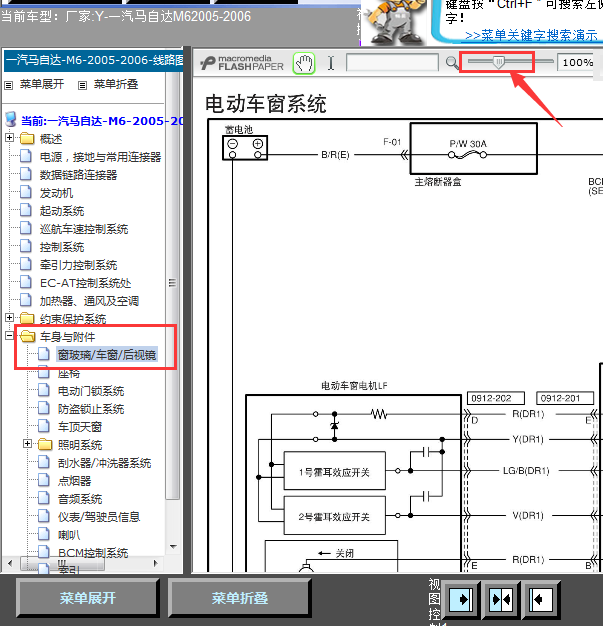The image size is (603, 630).
Task: Open 刮水器/冲洗器系统 page
Action: point(104,463)
